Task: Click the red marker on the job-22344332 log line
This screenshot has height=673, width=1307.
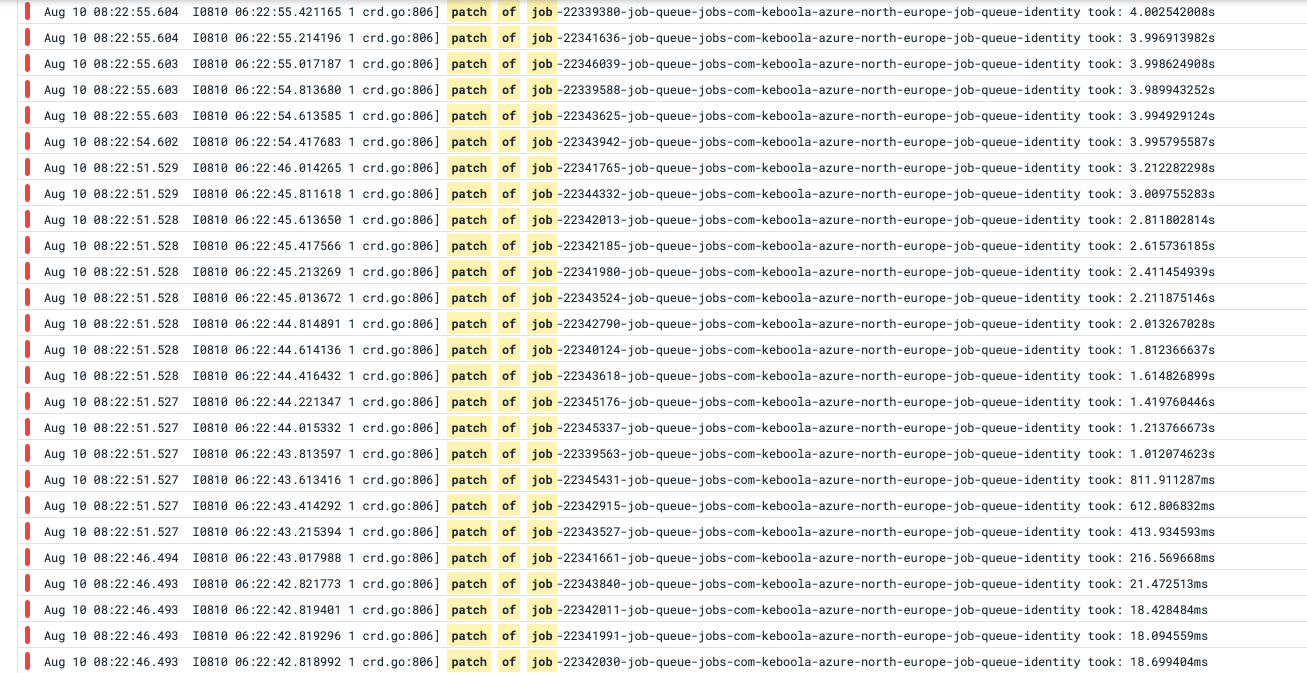Action: [x=27, y=194]
